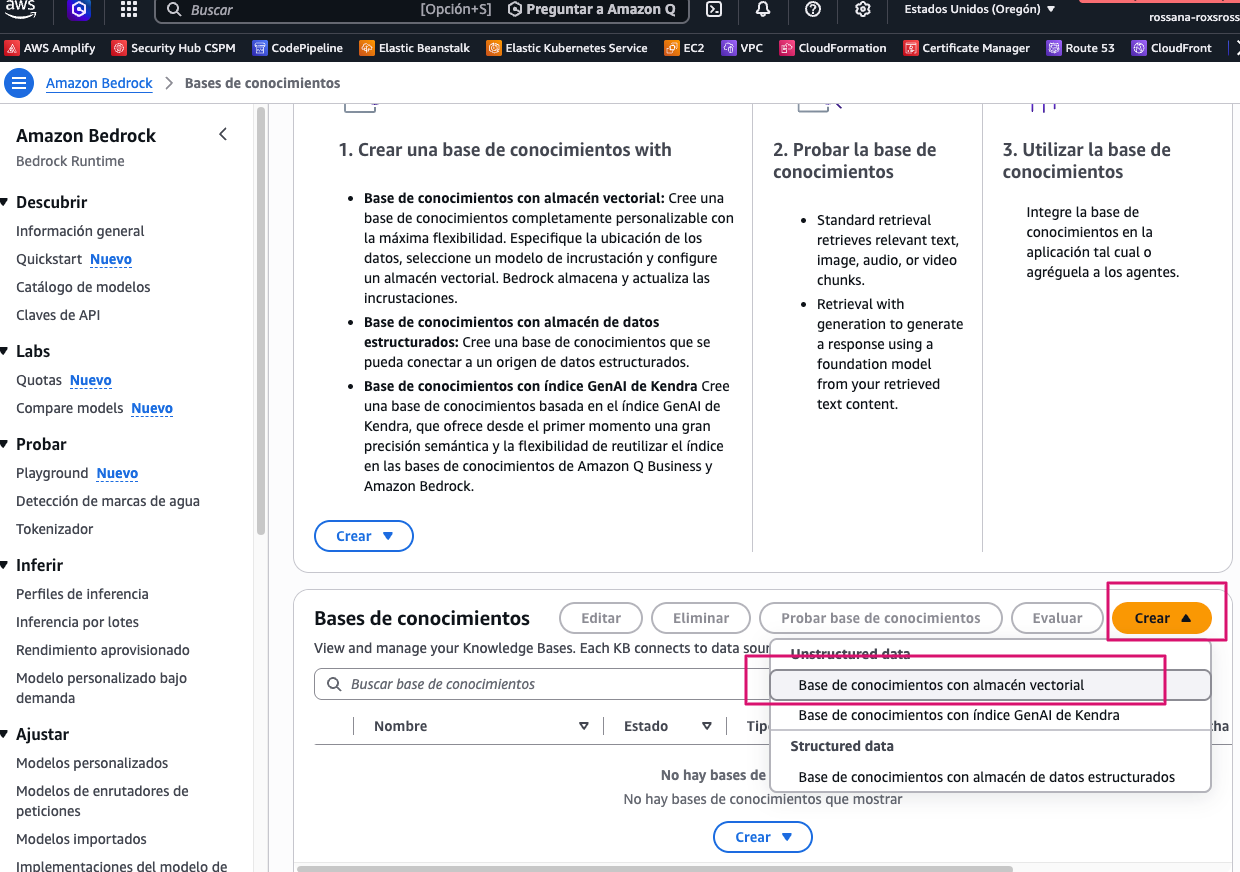The width and height of the screenshot is (1240, 872).
Task: Click Buscar base de conocimientos field
Action: click(x=542, y=684)
